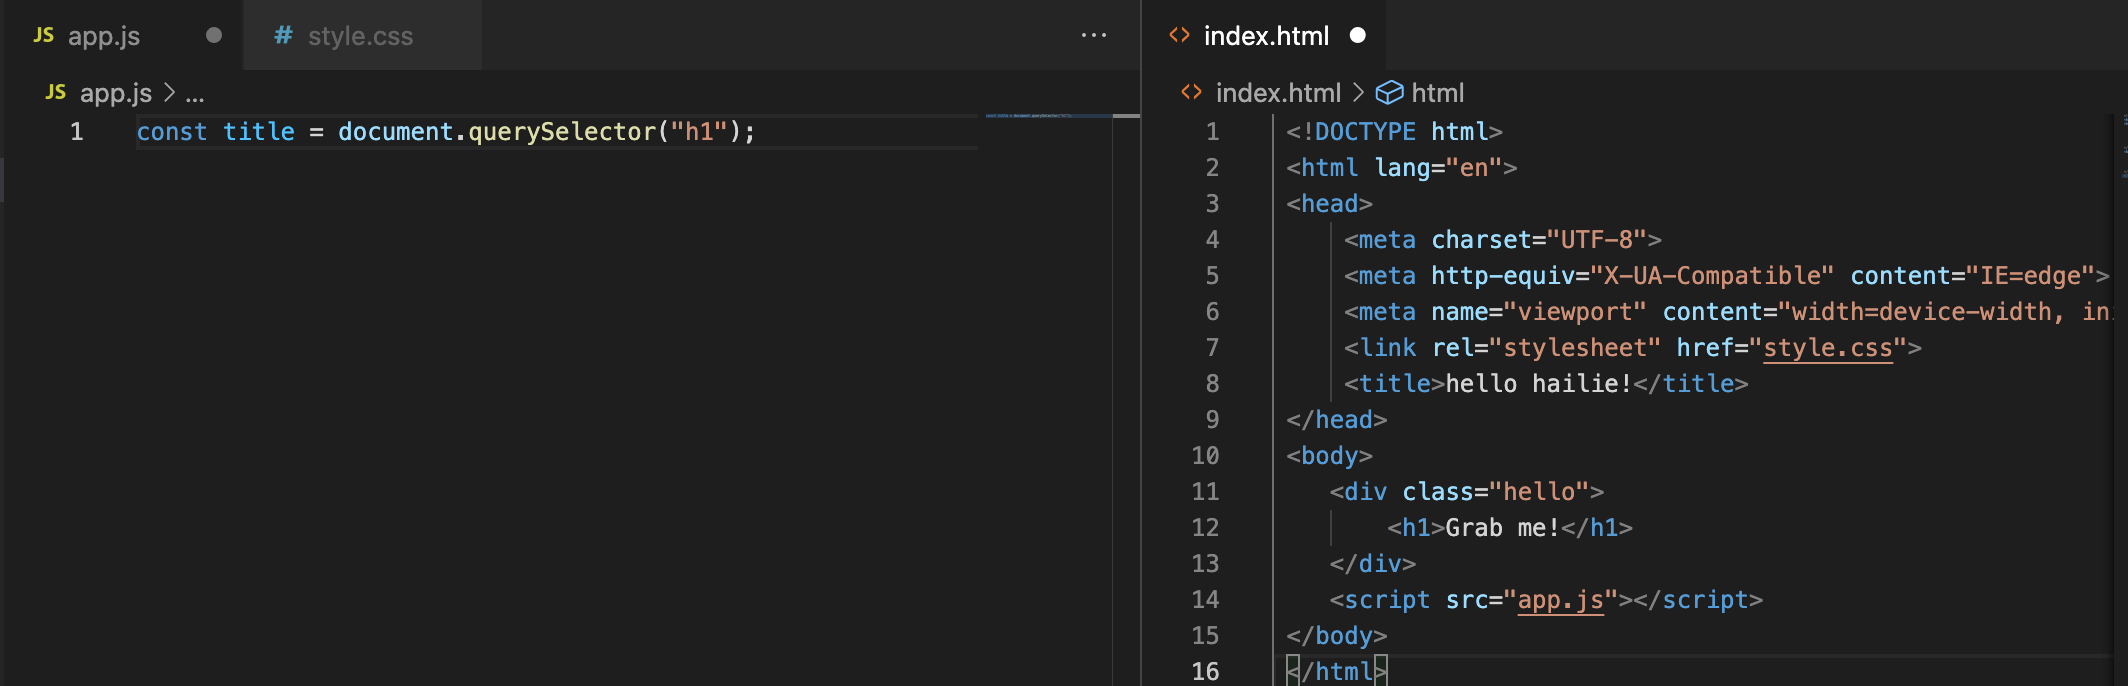Viewport: 2128px width, 686px height.
Task: Click line number 14 in index.html
Action: coord(1205,600)
